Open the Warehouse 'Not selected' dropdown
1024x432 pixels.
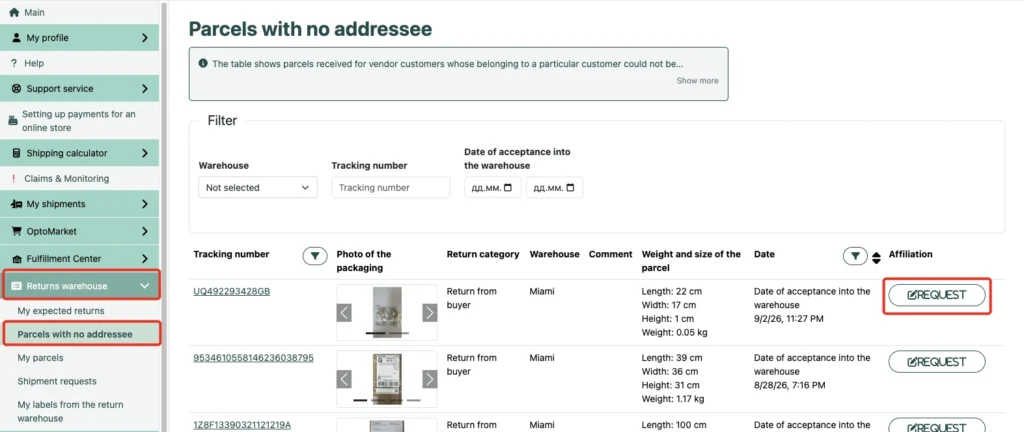pos(258,187)
